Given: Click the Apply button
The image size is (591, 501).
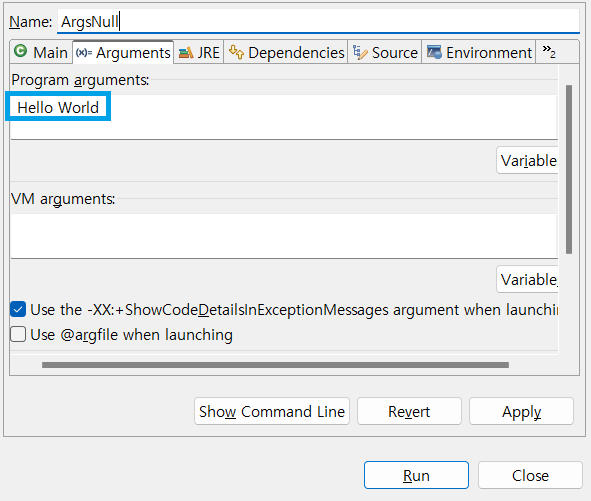Looking at the screenshot, I should click(521, 411).
